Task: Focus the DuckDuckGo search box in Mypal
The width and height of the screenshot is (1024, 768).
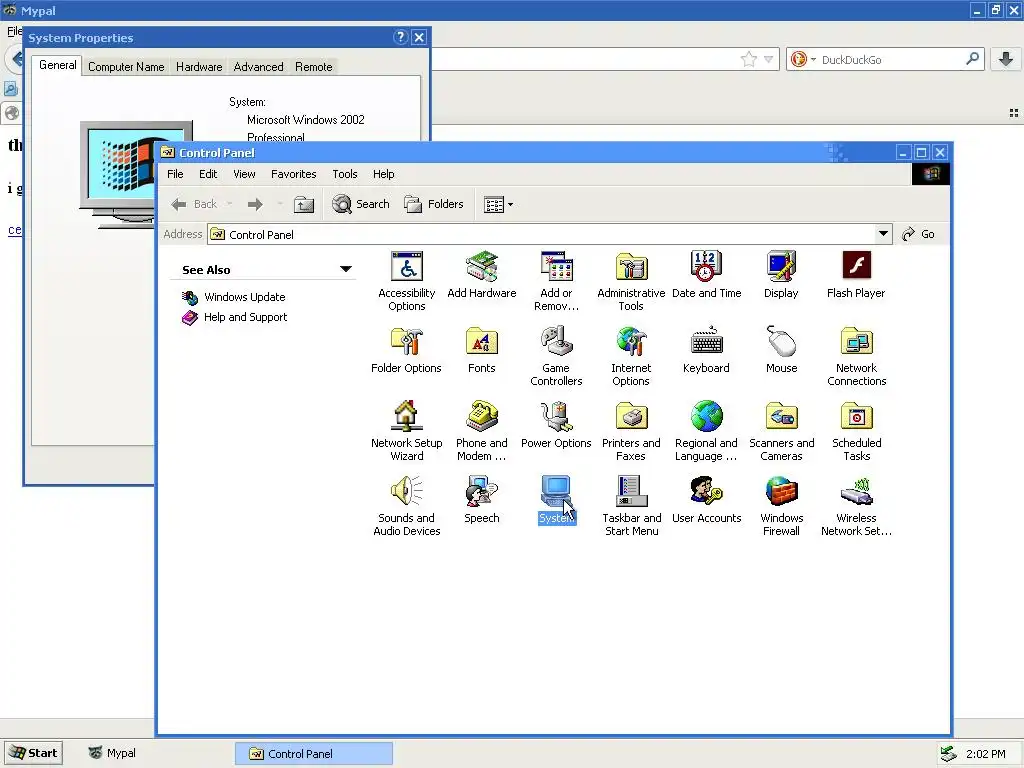Action: point(889,59)
